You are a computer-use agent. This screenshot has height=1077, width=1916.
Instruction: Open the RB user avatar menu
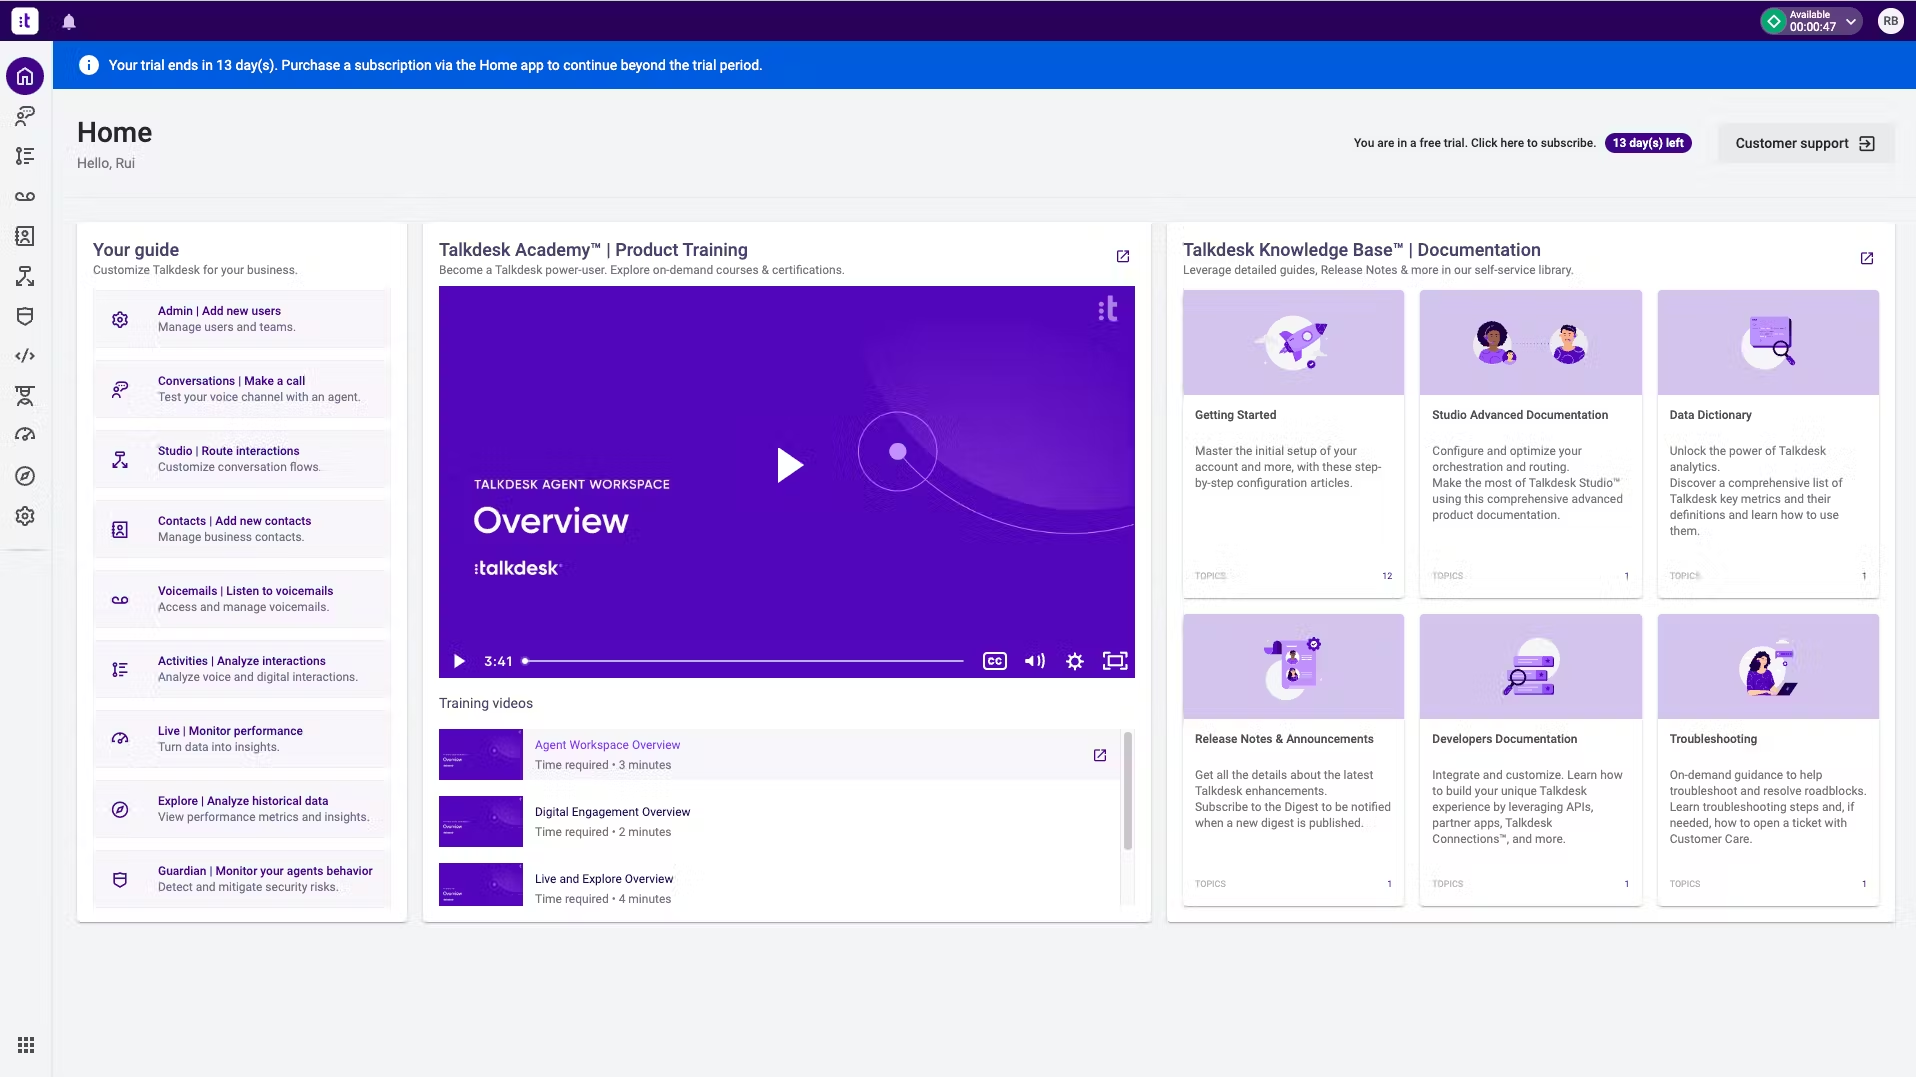pos(1890,21)
